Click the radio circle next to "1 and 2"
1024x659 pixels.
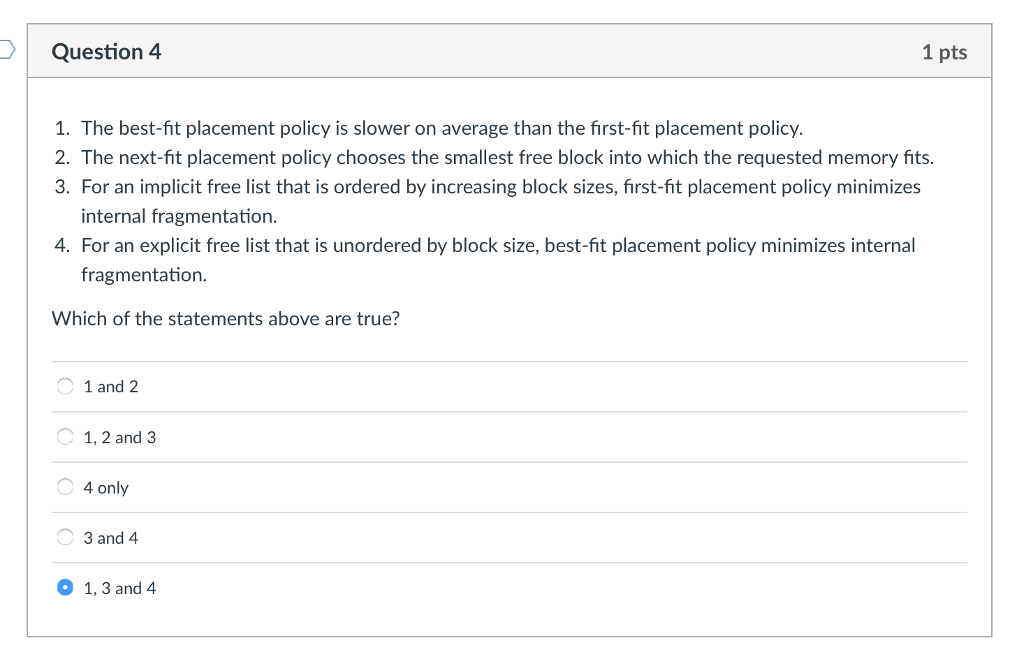coord(65,386)
